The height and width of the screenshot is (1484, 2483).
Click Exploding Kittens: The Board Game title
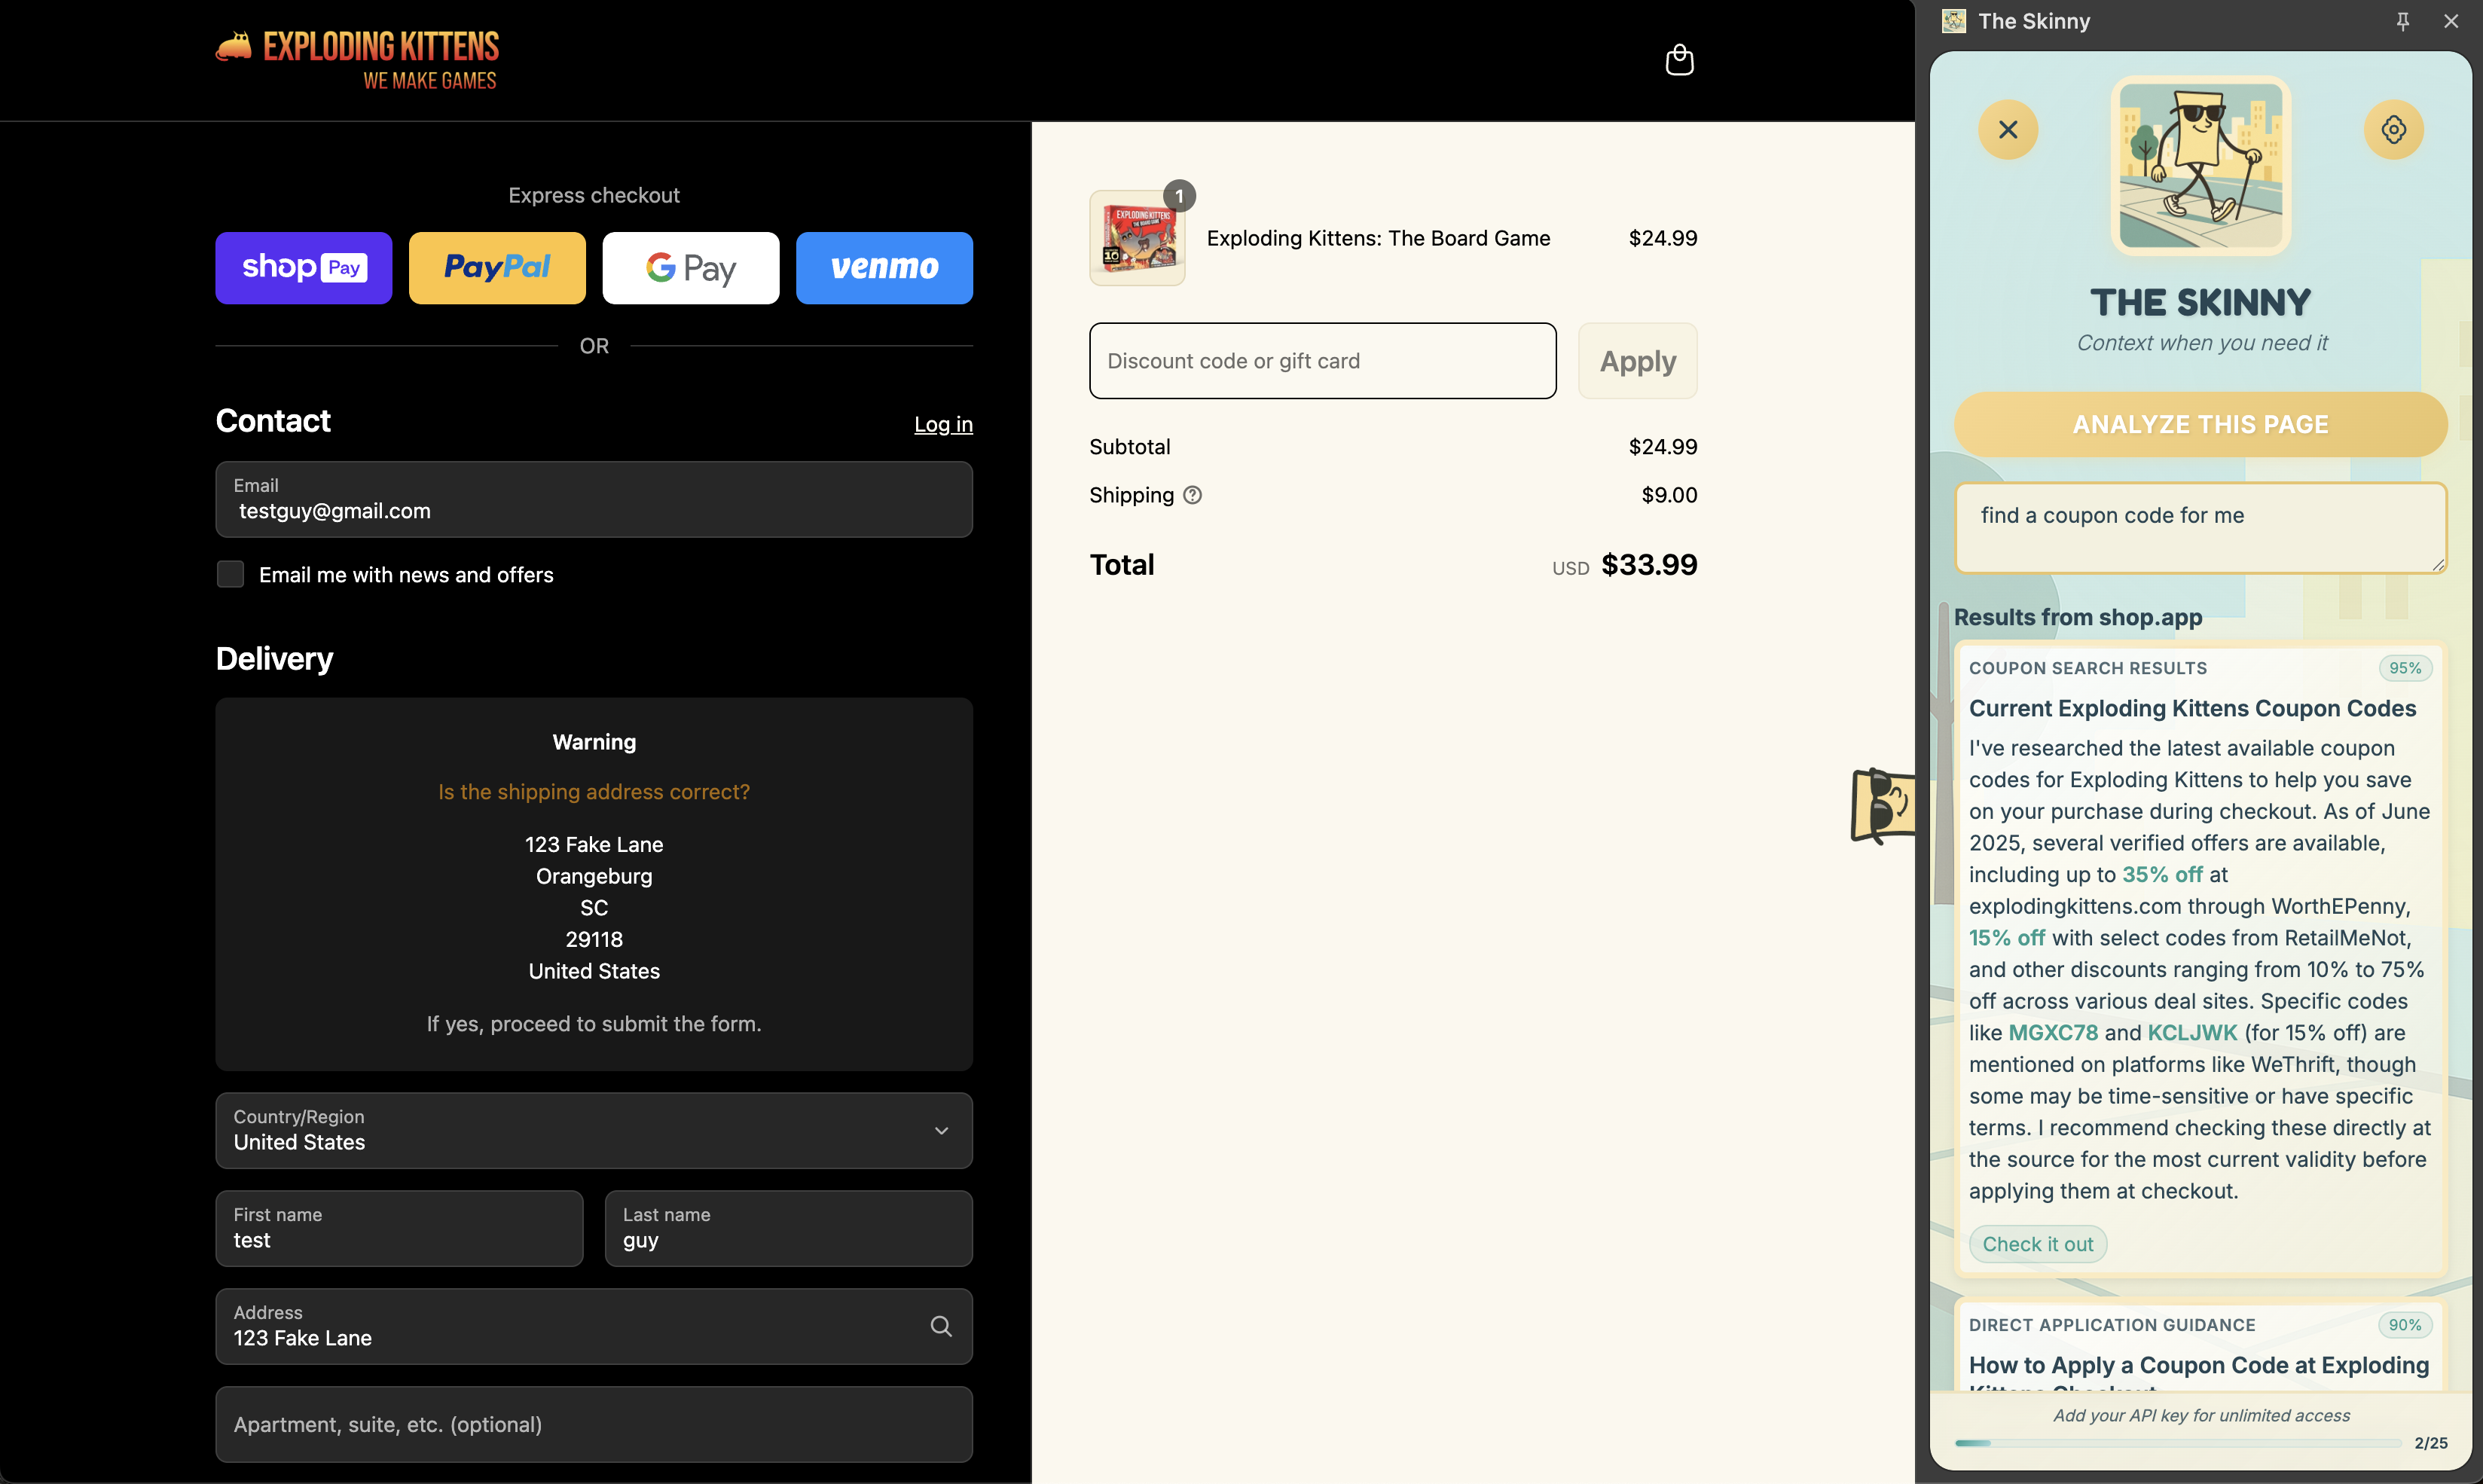tap(1378, 238)
